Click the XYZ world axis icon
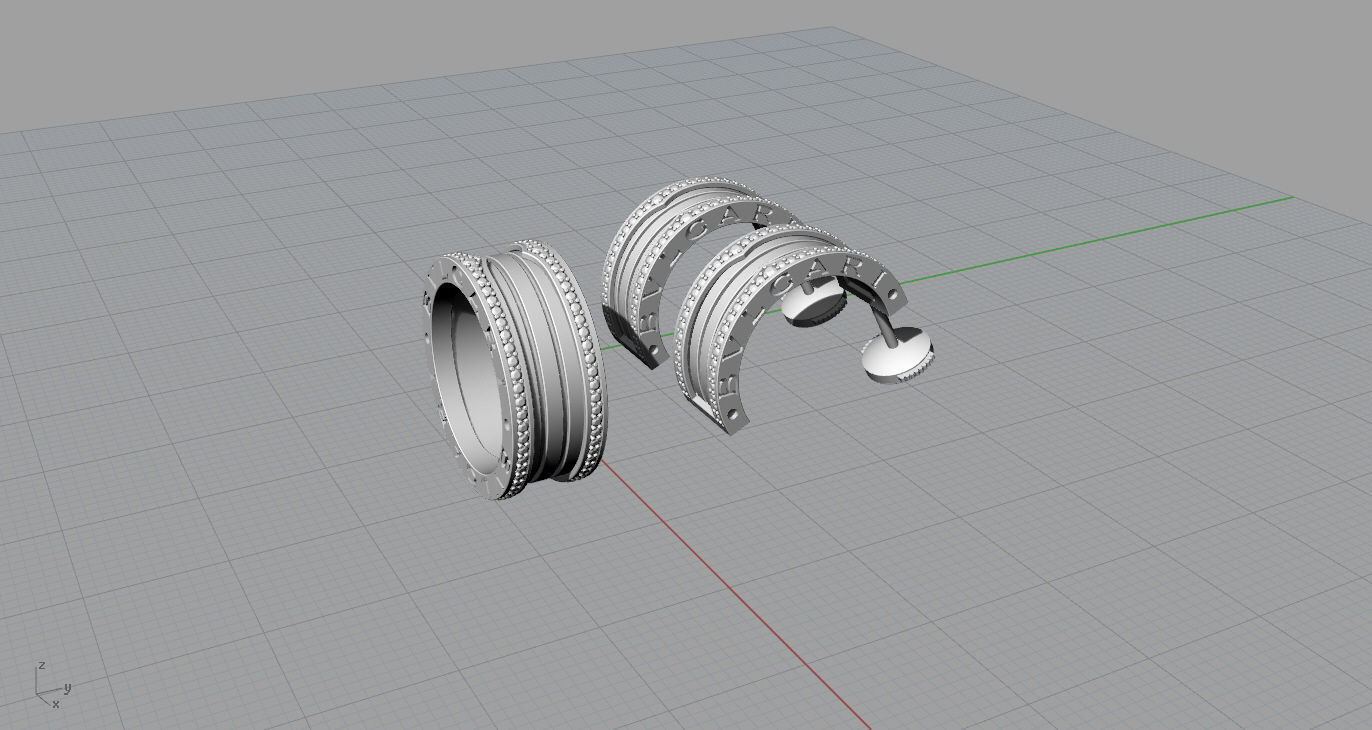Screen dimensions: 1372x730 coord(53,684)
